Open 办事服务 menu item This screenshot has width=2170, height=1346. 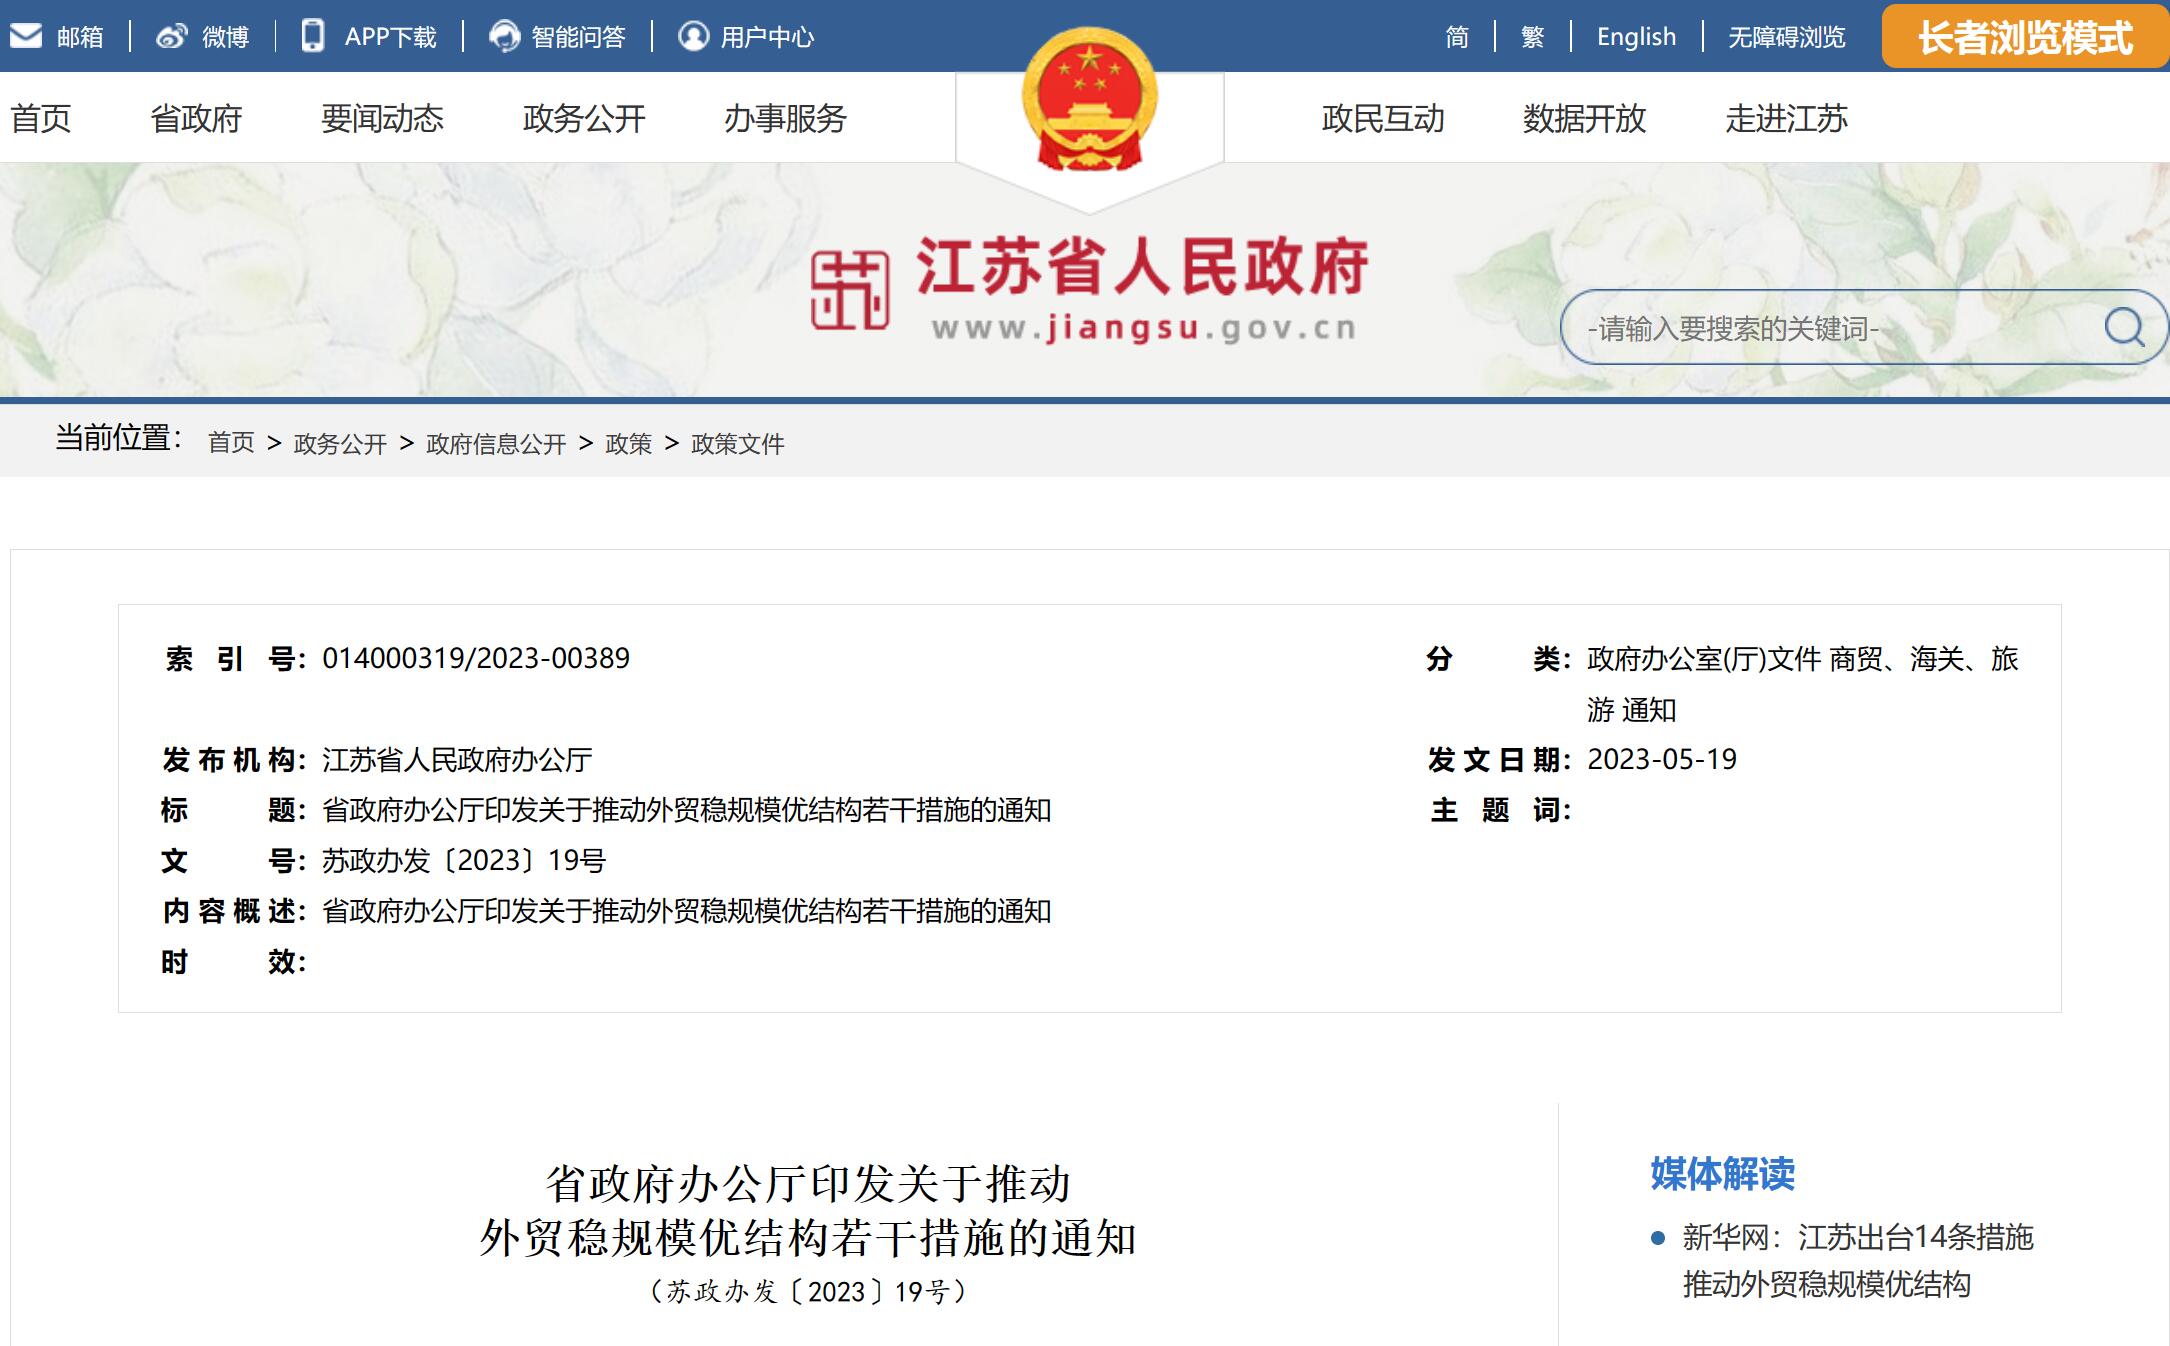point(785,118)
